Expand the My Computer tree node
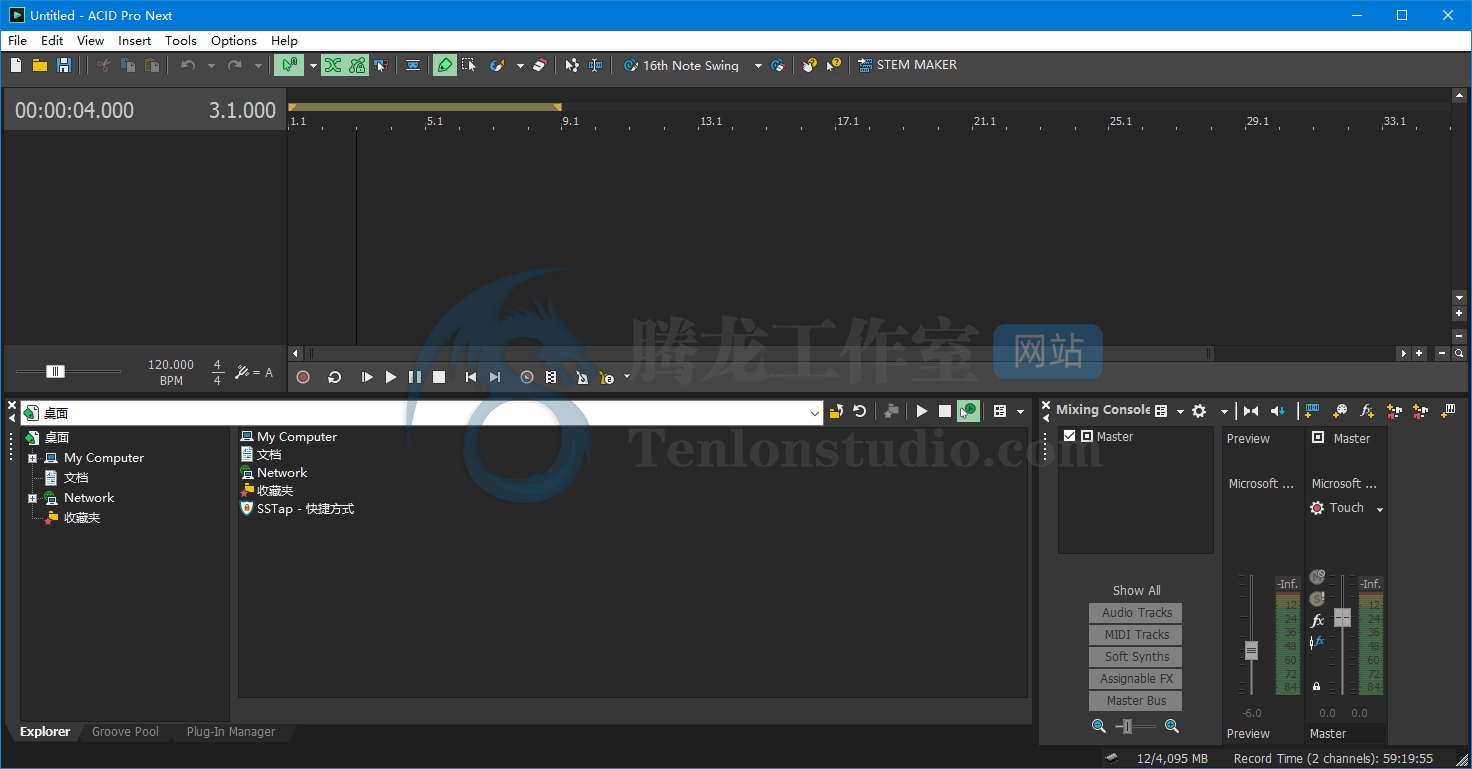 click(x=32, y=458)
